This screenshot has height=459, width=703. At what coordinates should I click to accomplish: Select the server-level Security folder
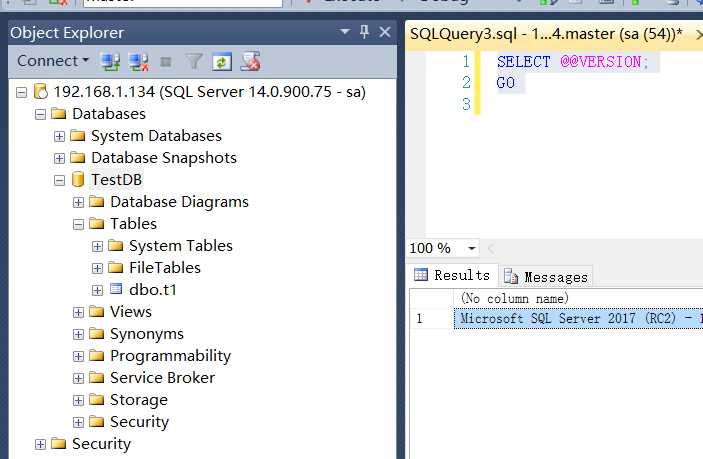point(102,444)
